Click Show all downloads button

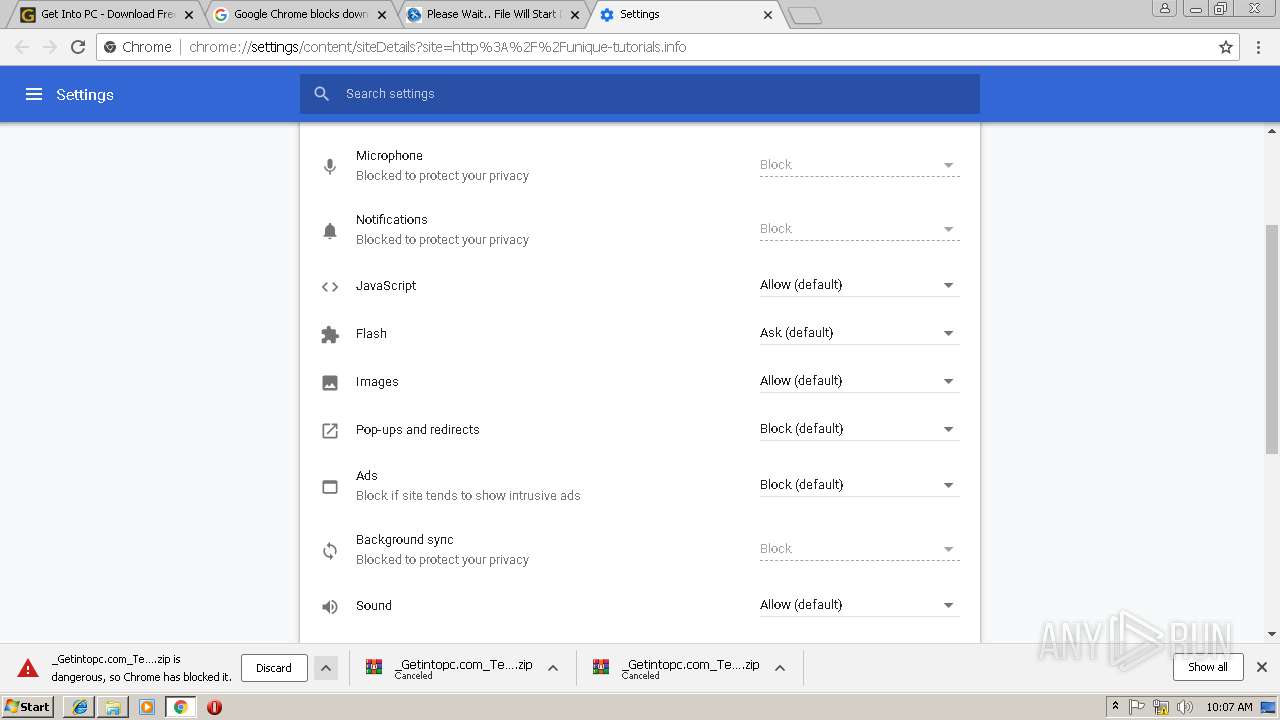1208,667
